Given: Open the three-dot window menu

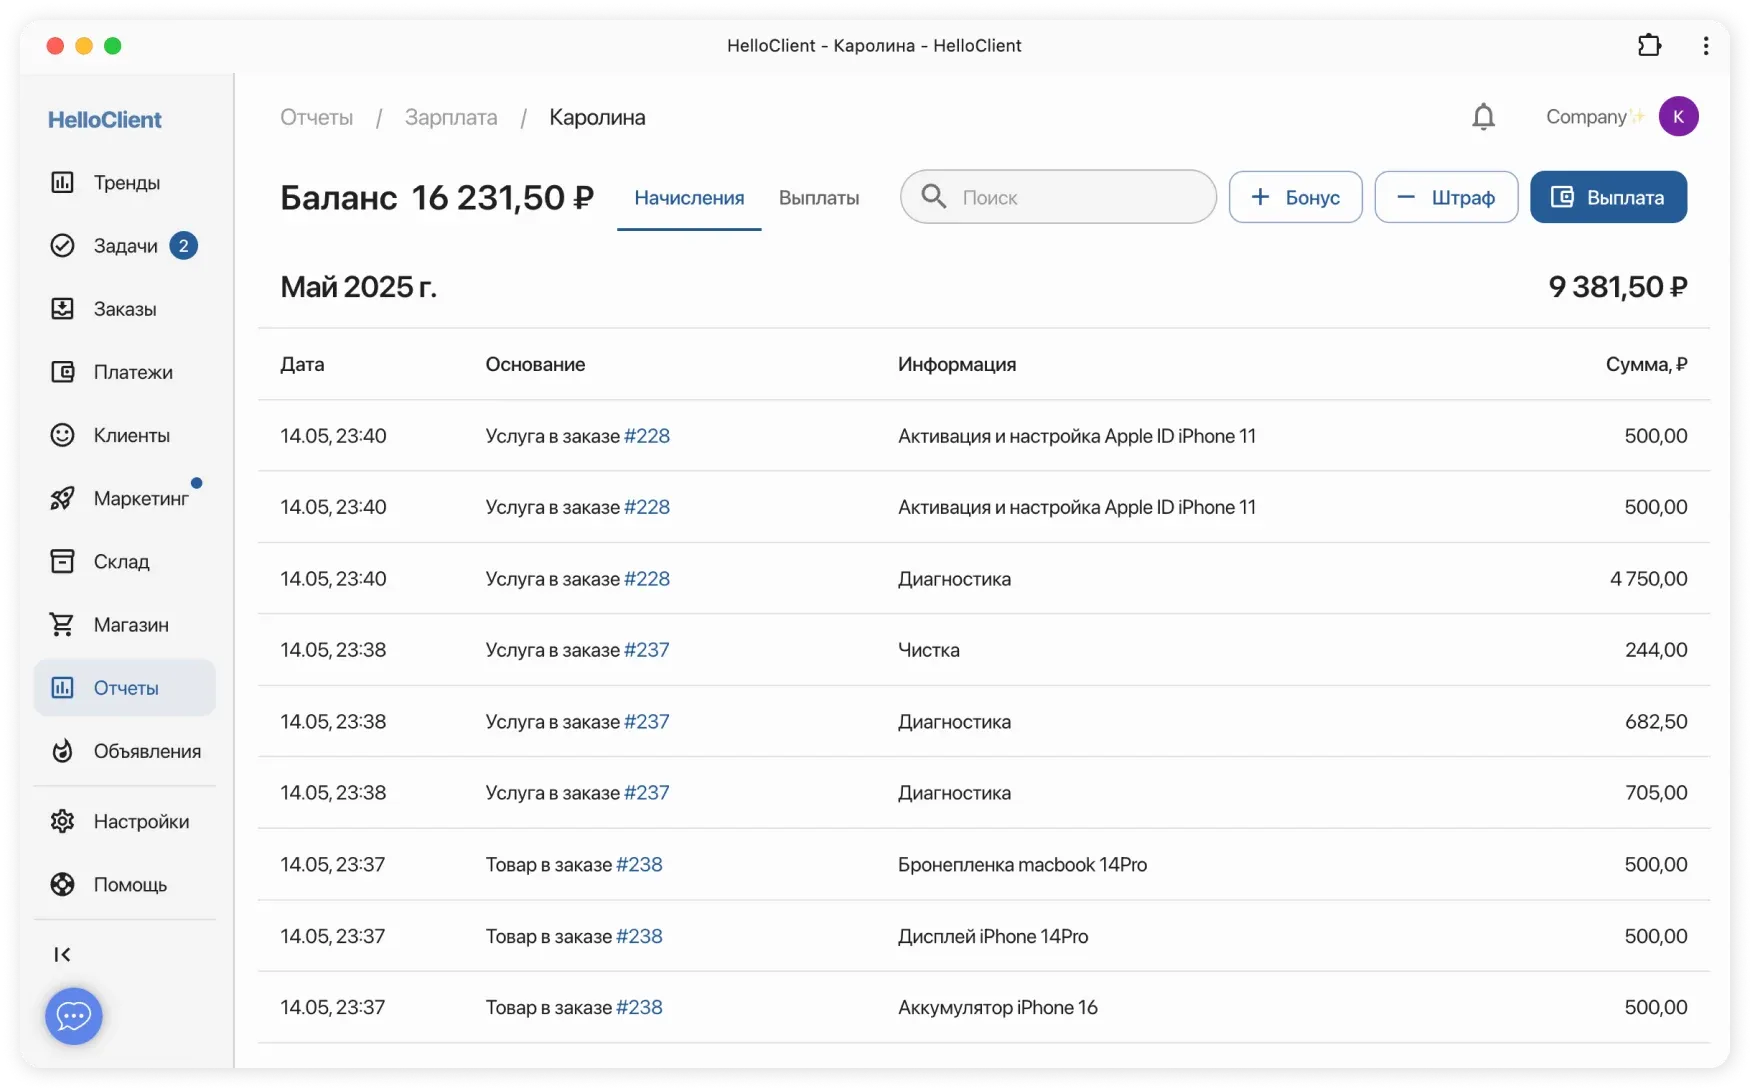Looking at the screenshot, I should click(x=1706, y=46).
